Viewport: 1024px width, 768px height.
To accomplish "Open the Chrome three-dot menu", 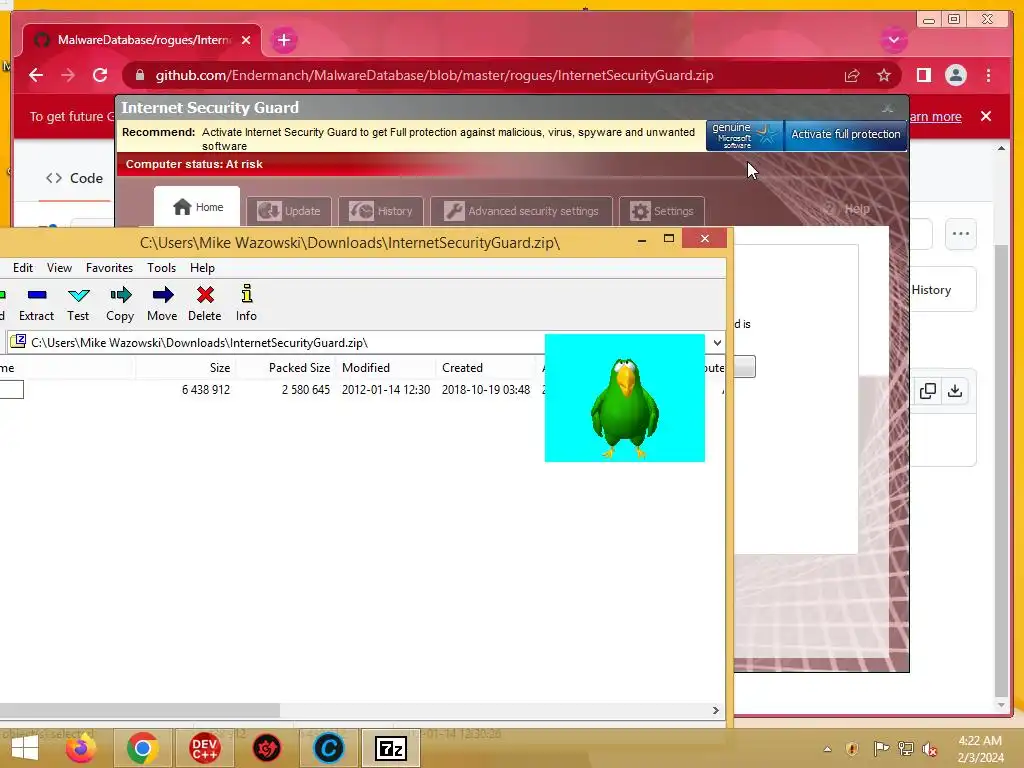I will (988, 76).
